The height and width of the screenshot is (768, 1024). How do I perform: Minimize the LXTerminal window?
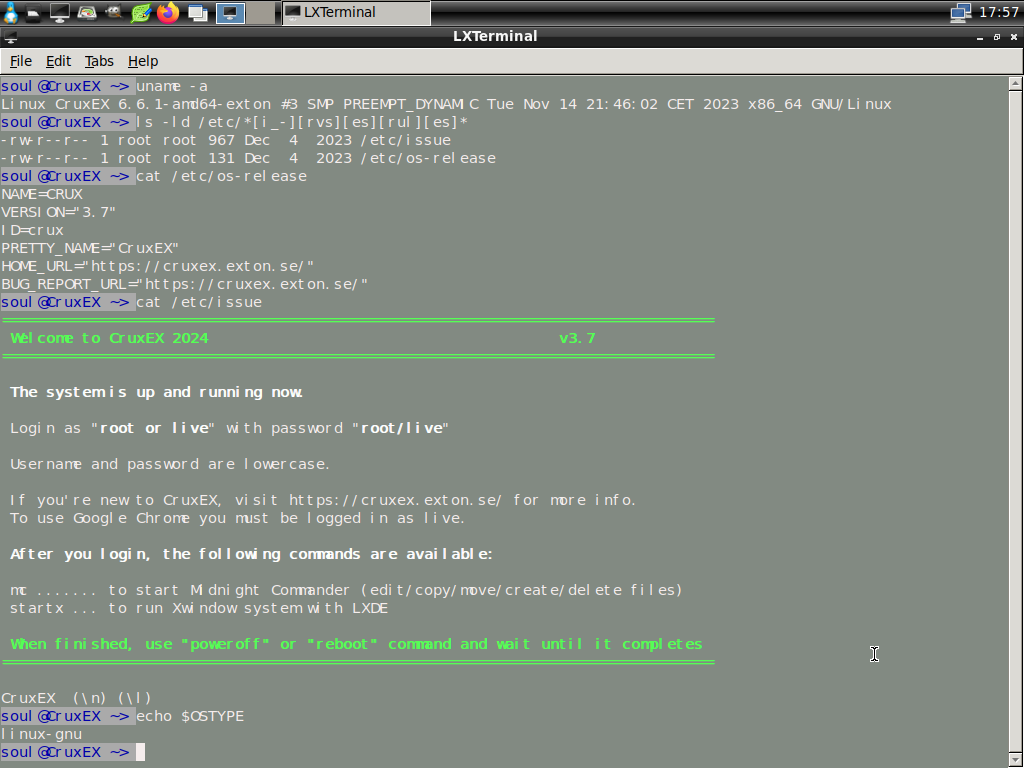point(980,37)
